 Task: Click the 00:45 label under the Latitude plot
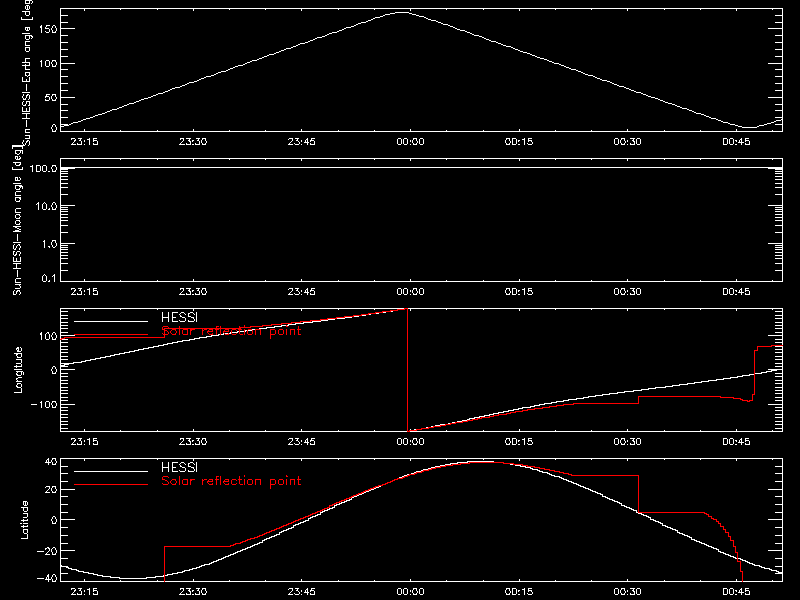tap(736, 592)
